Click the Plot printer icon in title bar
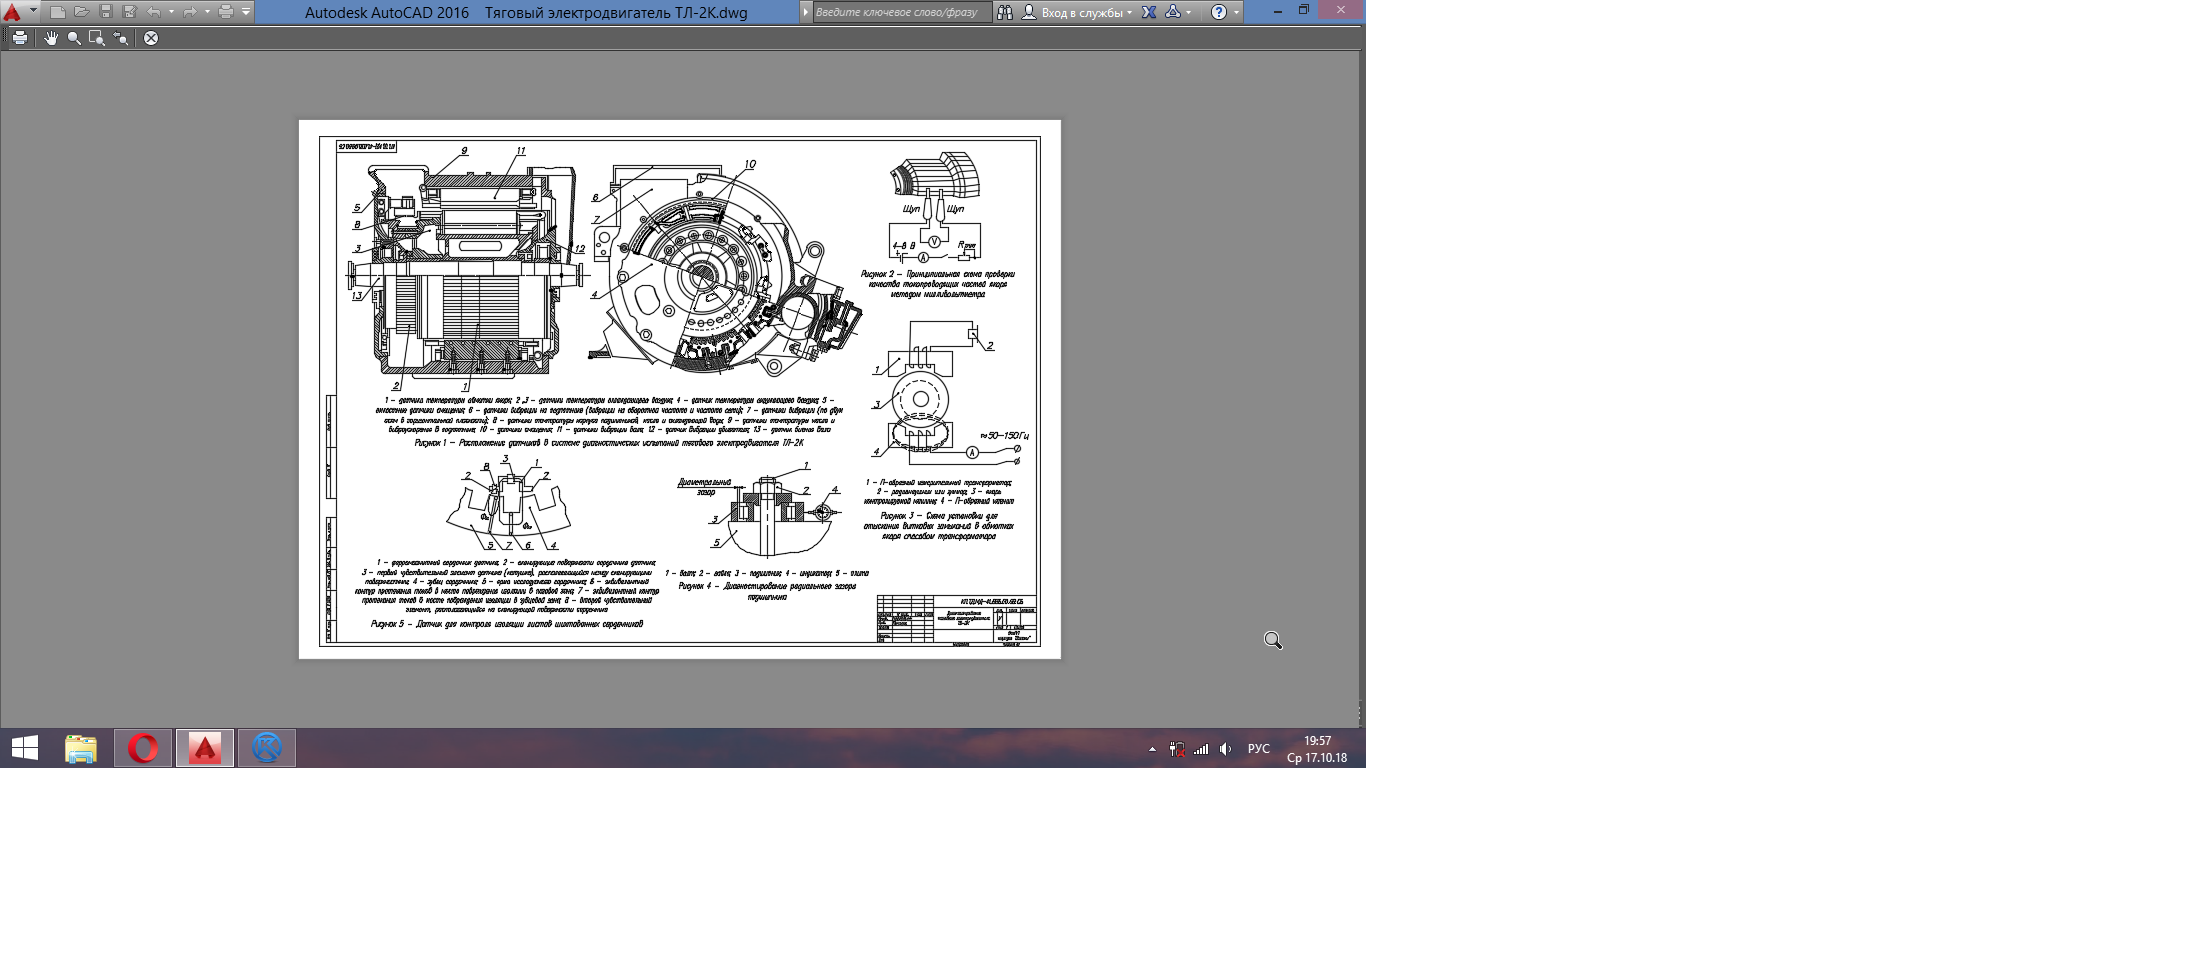 [226, 12]
